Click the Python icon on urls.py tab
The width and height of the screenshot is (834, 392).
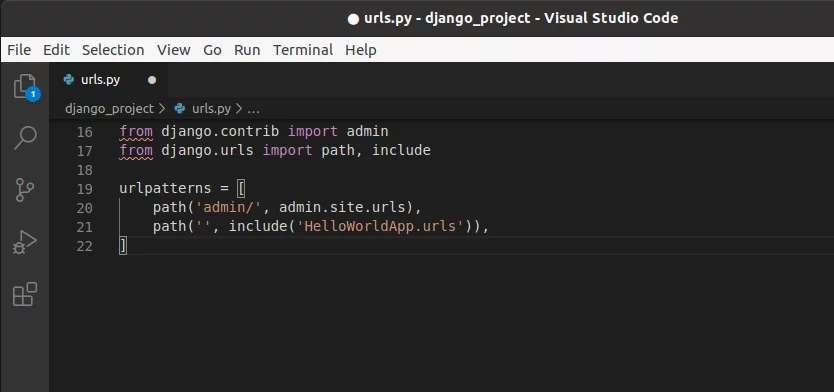pyautogui.click(x=69, y=80)
